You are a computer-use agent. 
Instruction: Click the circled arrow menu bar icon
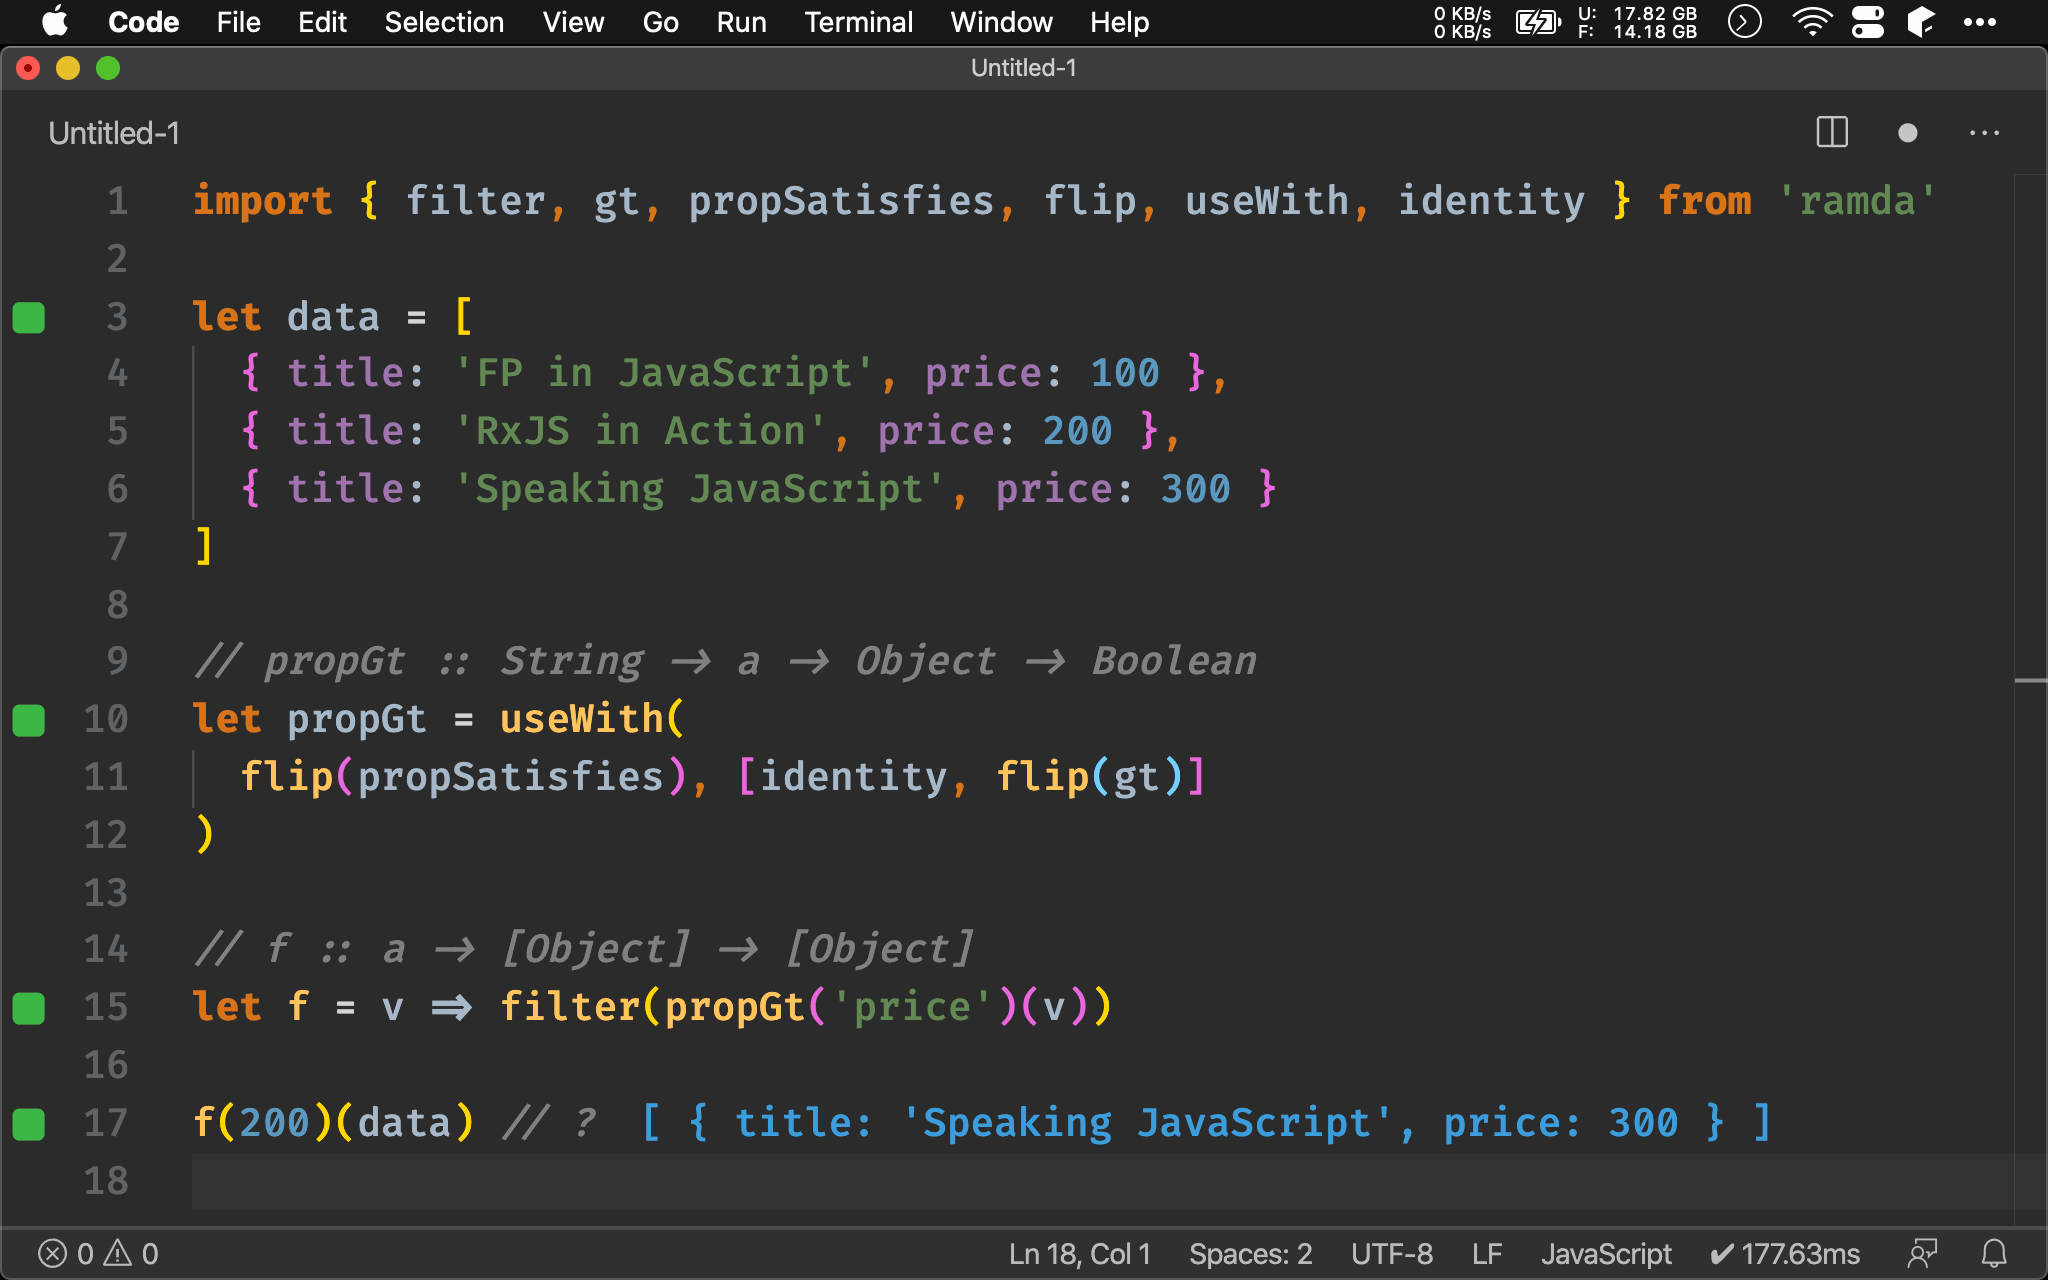click(1744, 22)
